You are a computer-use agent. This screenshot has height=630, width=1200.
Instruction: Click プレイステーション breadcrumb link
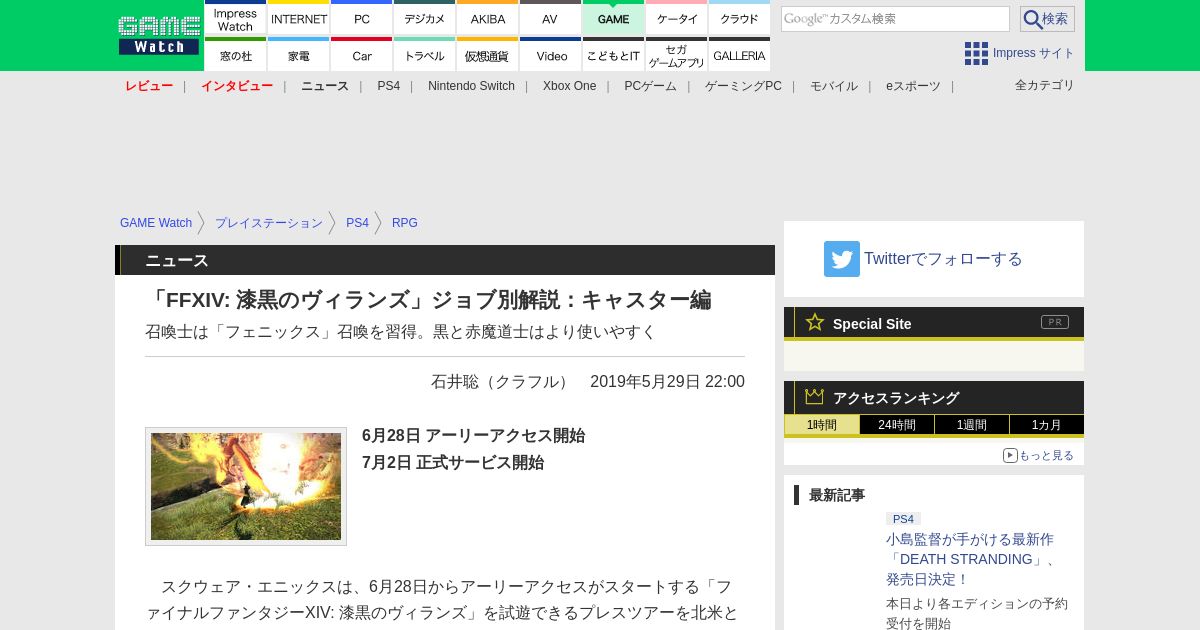tap(269, 223)
